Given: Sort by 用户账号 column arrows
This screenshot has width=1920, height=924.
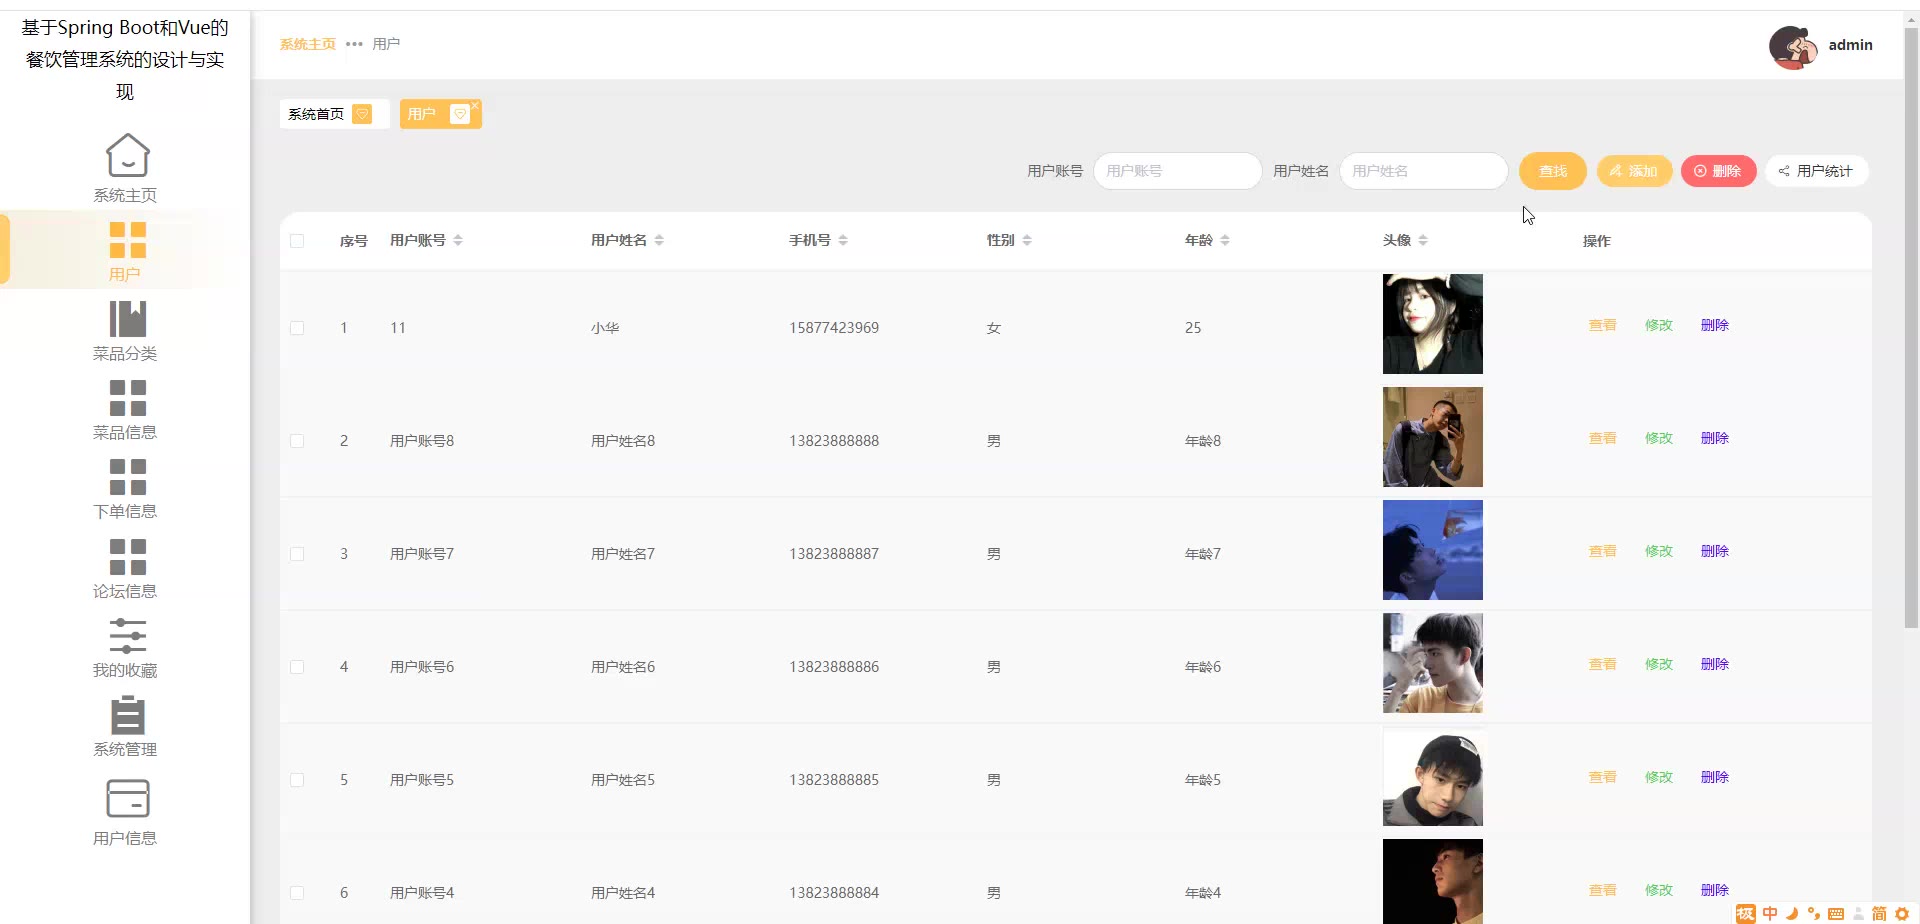Looking at the screenshot, I should (x=458, y=240).
